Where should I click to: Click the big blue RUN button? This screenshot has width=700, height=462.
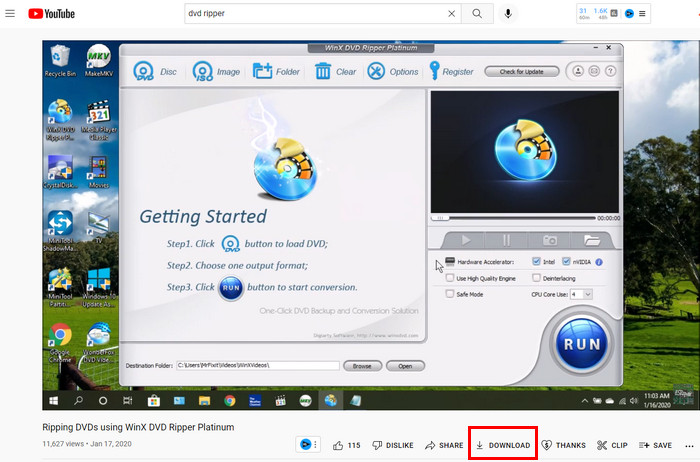point(581,344)
